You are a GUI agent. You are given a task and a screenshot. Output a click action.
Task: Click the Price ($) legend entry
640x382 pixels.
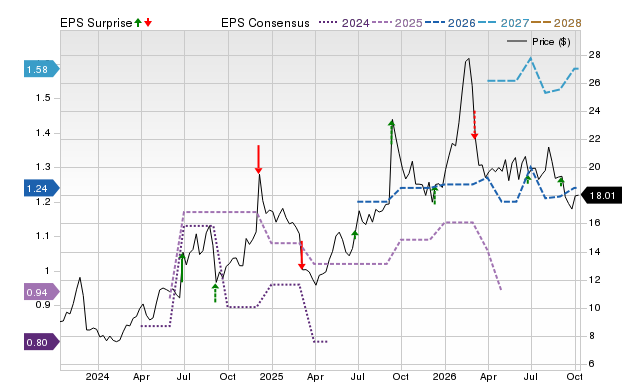click(x=538, y=42)
